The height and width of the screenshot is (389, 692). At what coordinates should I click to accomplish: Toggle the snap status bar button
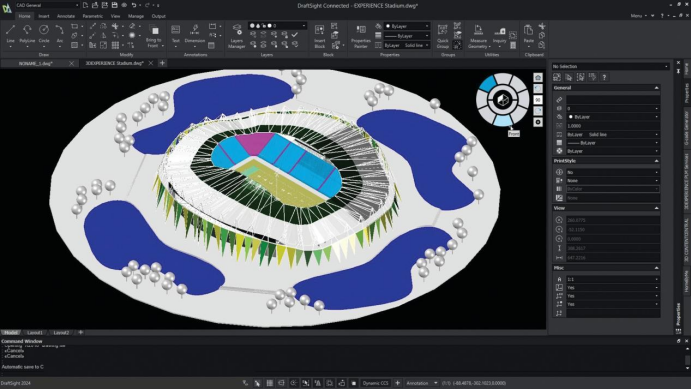point(257,383)
